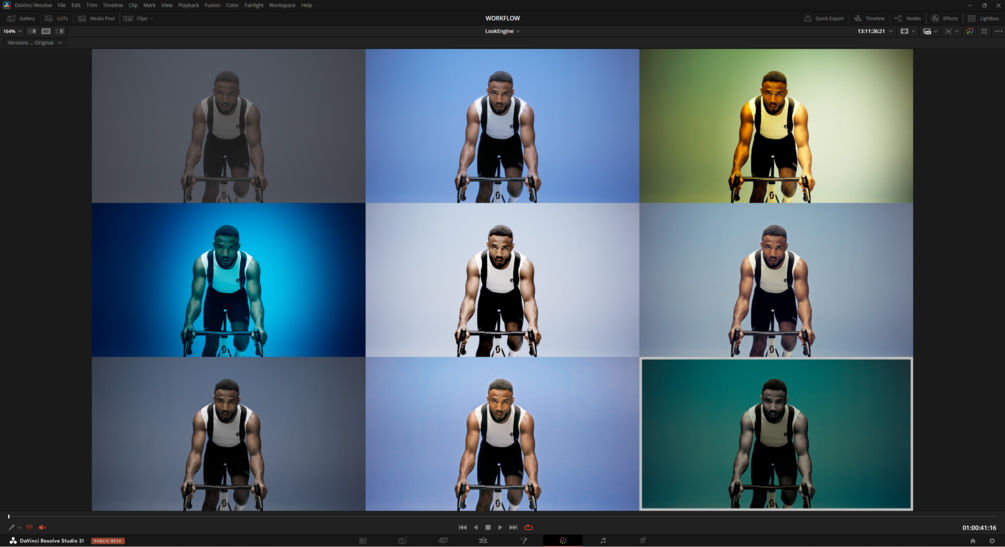Click Quick Export button
1005x547 pixels.
[x=824, y=19]
